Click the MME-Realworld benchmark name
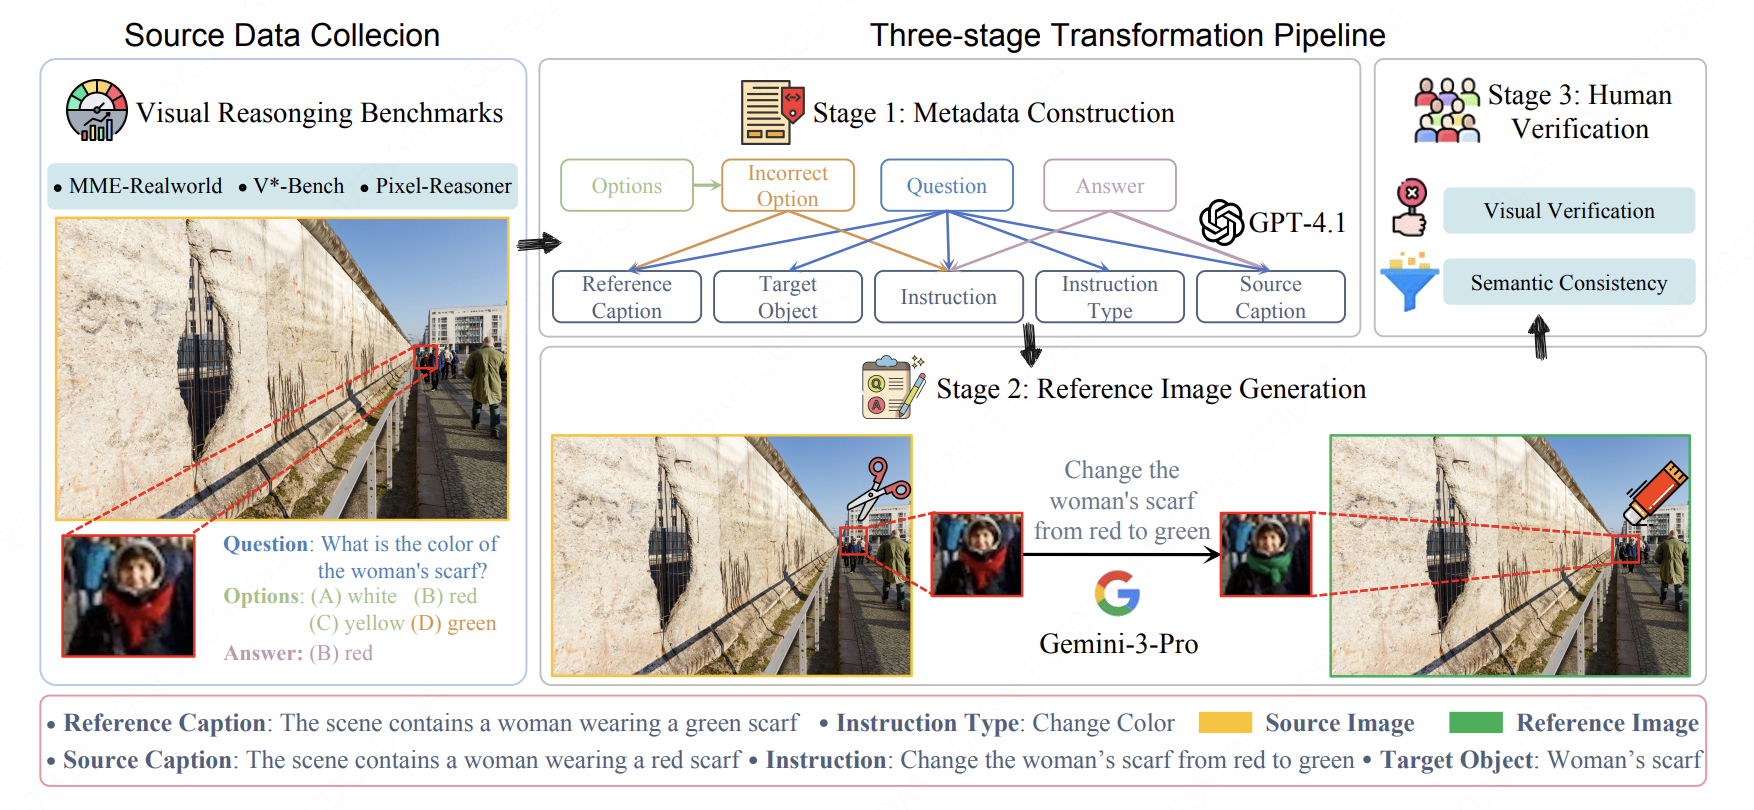This screenshot has height=810, width=1754. [146, 186]
